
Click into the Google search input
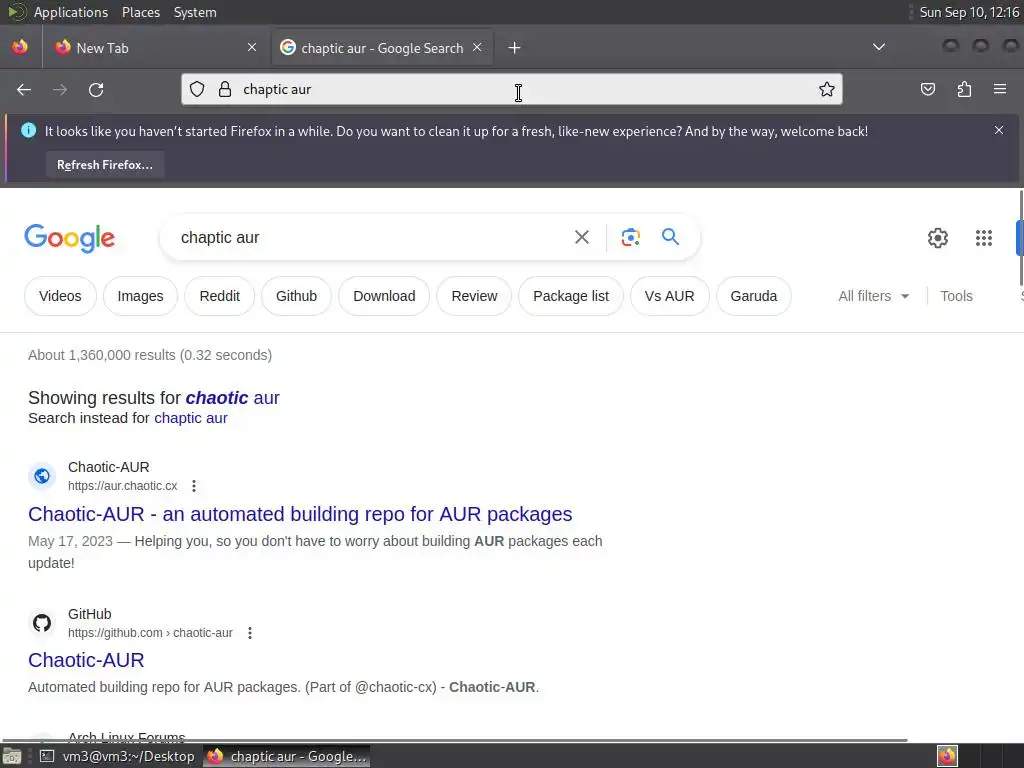tap(372, 237)
